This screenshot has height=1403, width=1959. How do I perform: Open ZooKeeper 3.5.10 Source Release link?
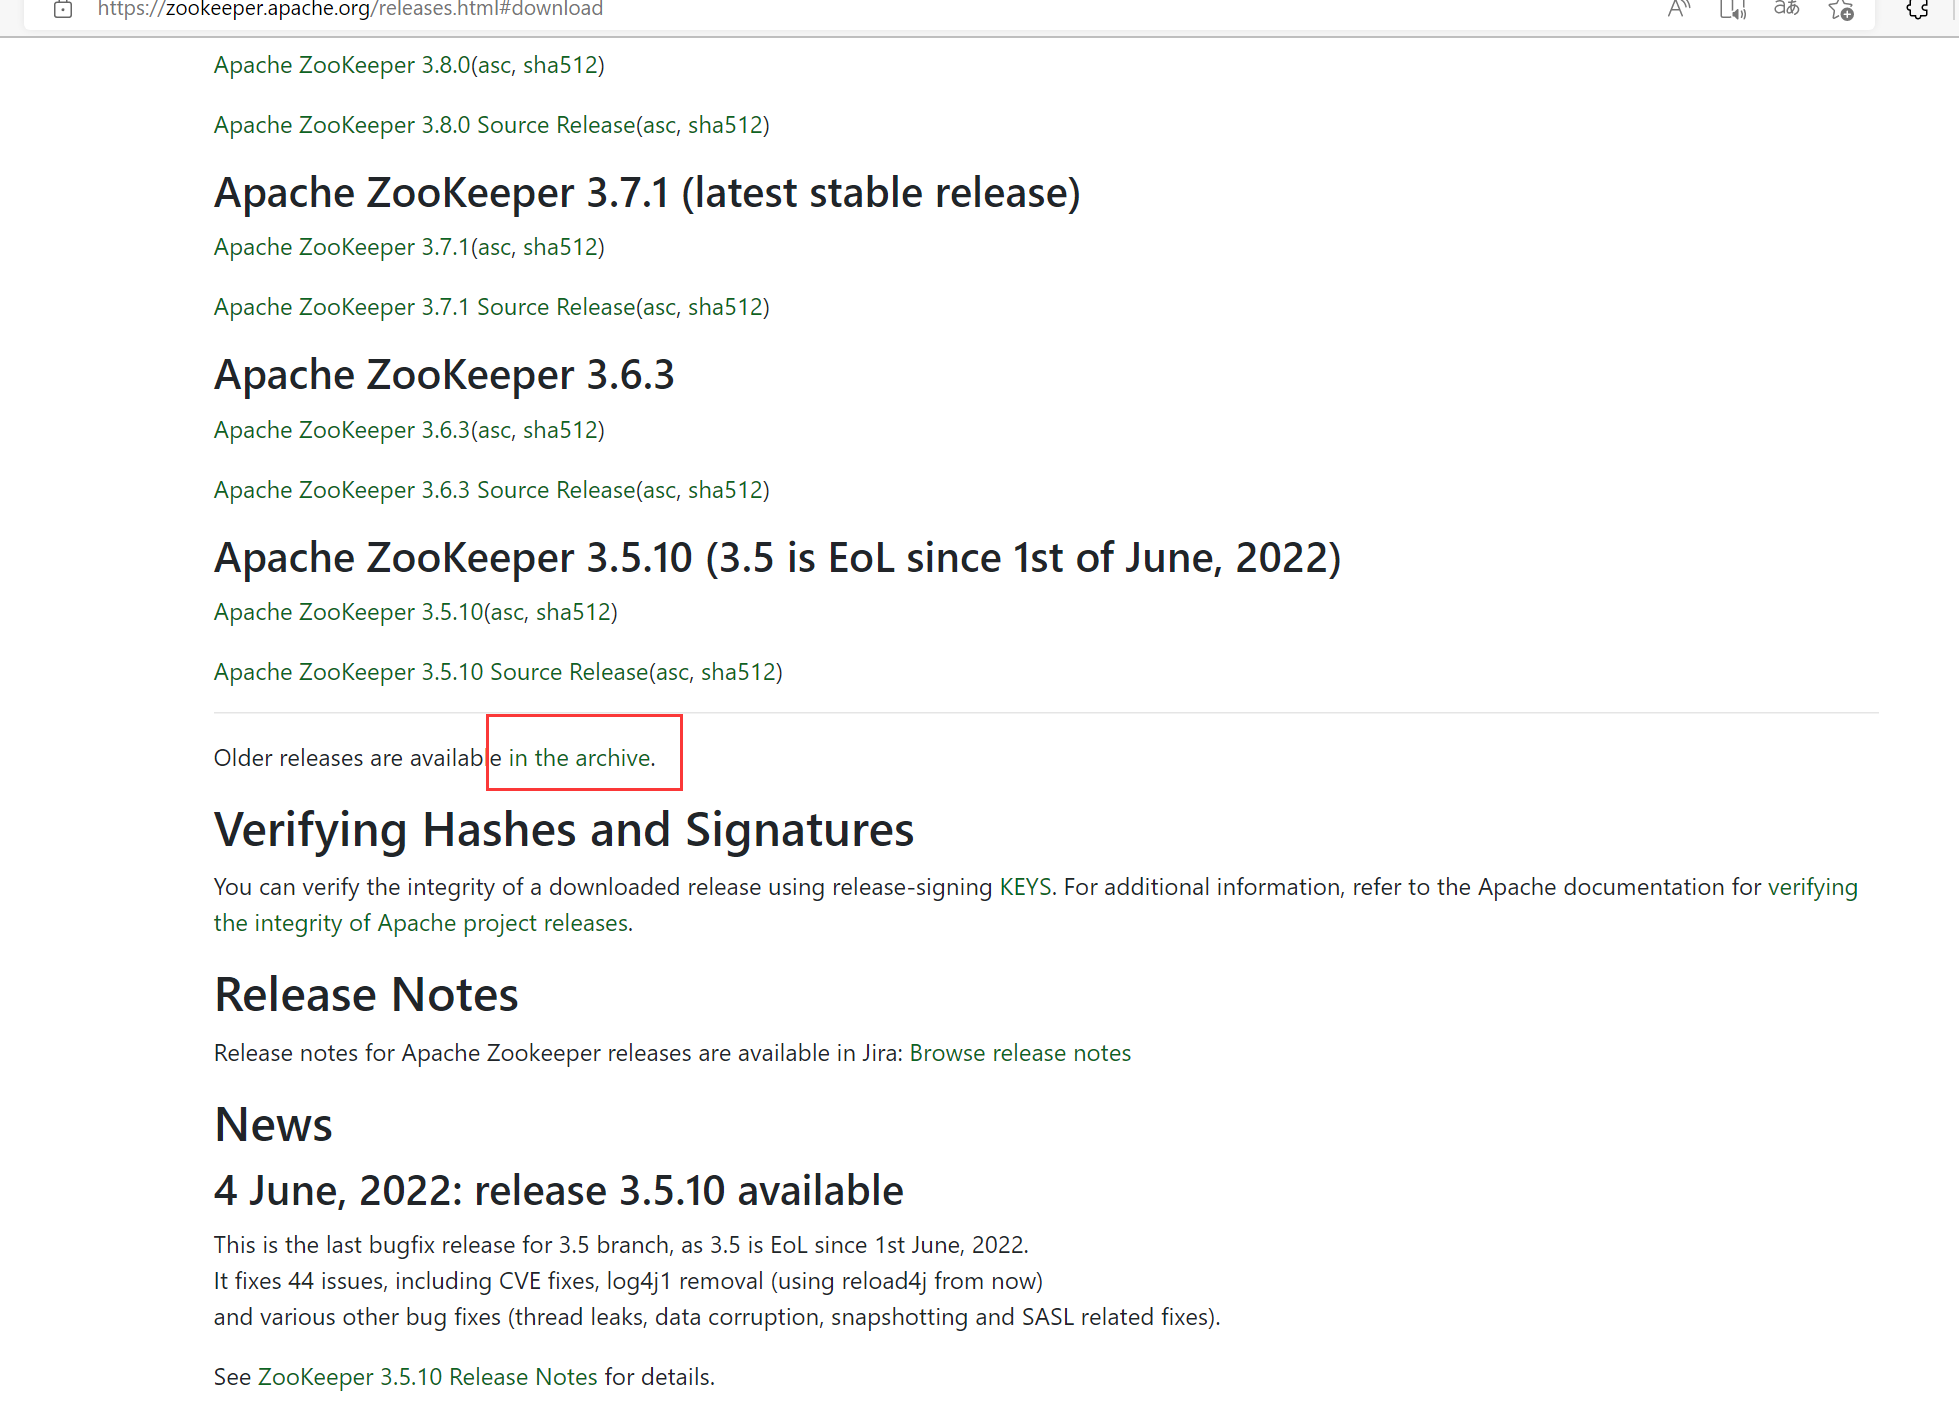[x=430, y=672]
